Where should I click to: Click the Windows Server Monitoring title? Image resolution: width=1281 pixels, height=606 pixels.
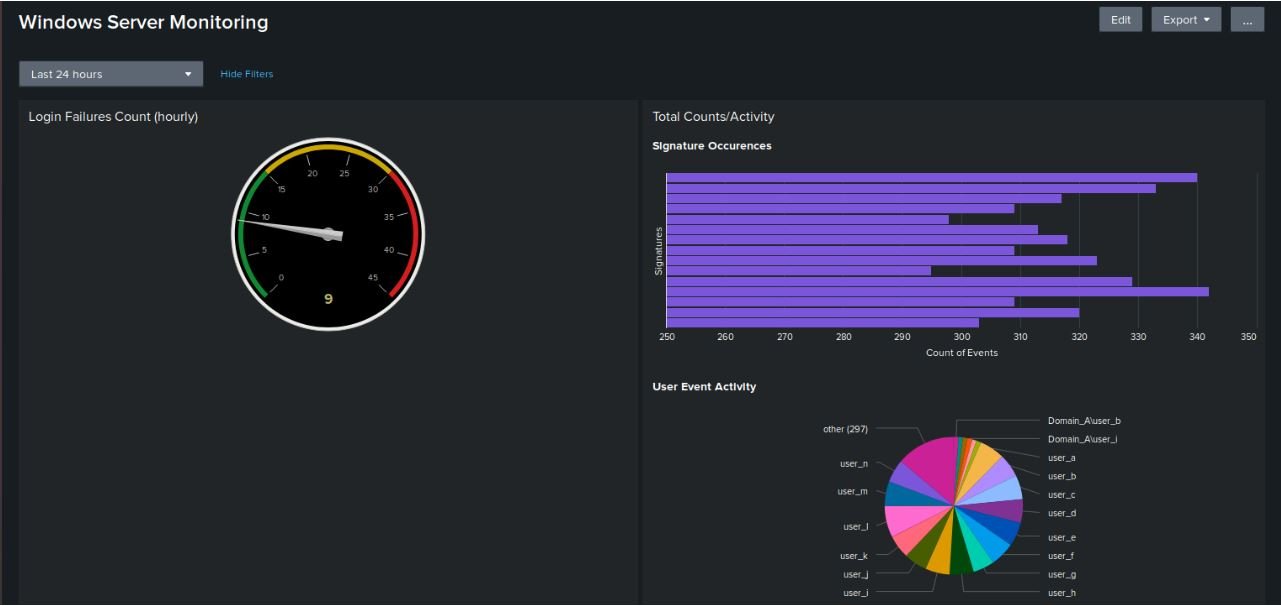click(x=143, y=22)
